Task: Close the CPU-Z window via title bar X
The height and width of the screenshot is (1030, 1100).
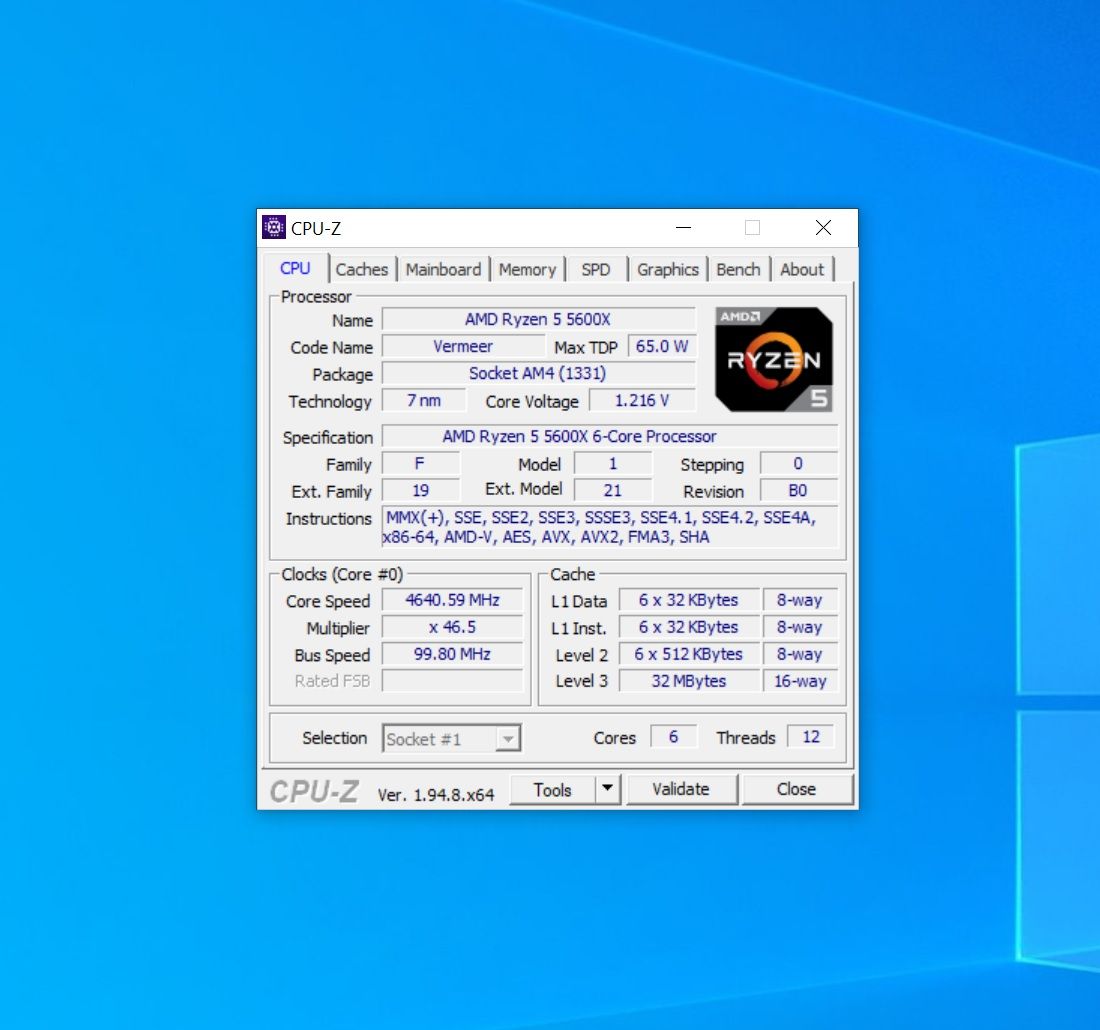Action: click(824, 227)
